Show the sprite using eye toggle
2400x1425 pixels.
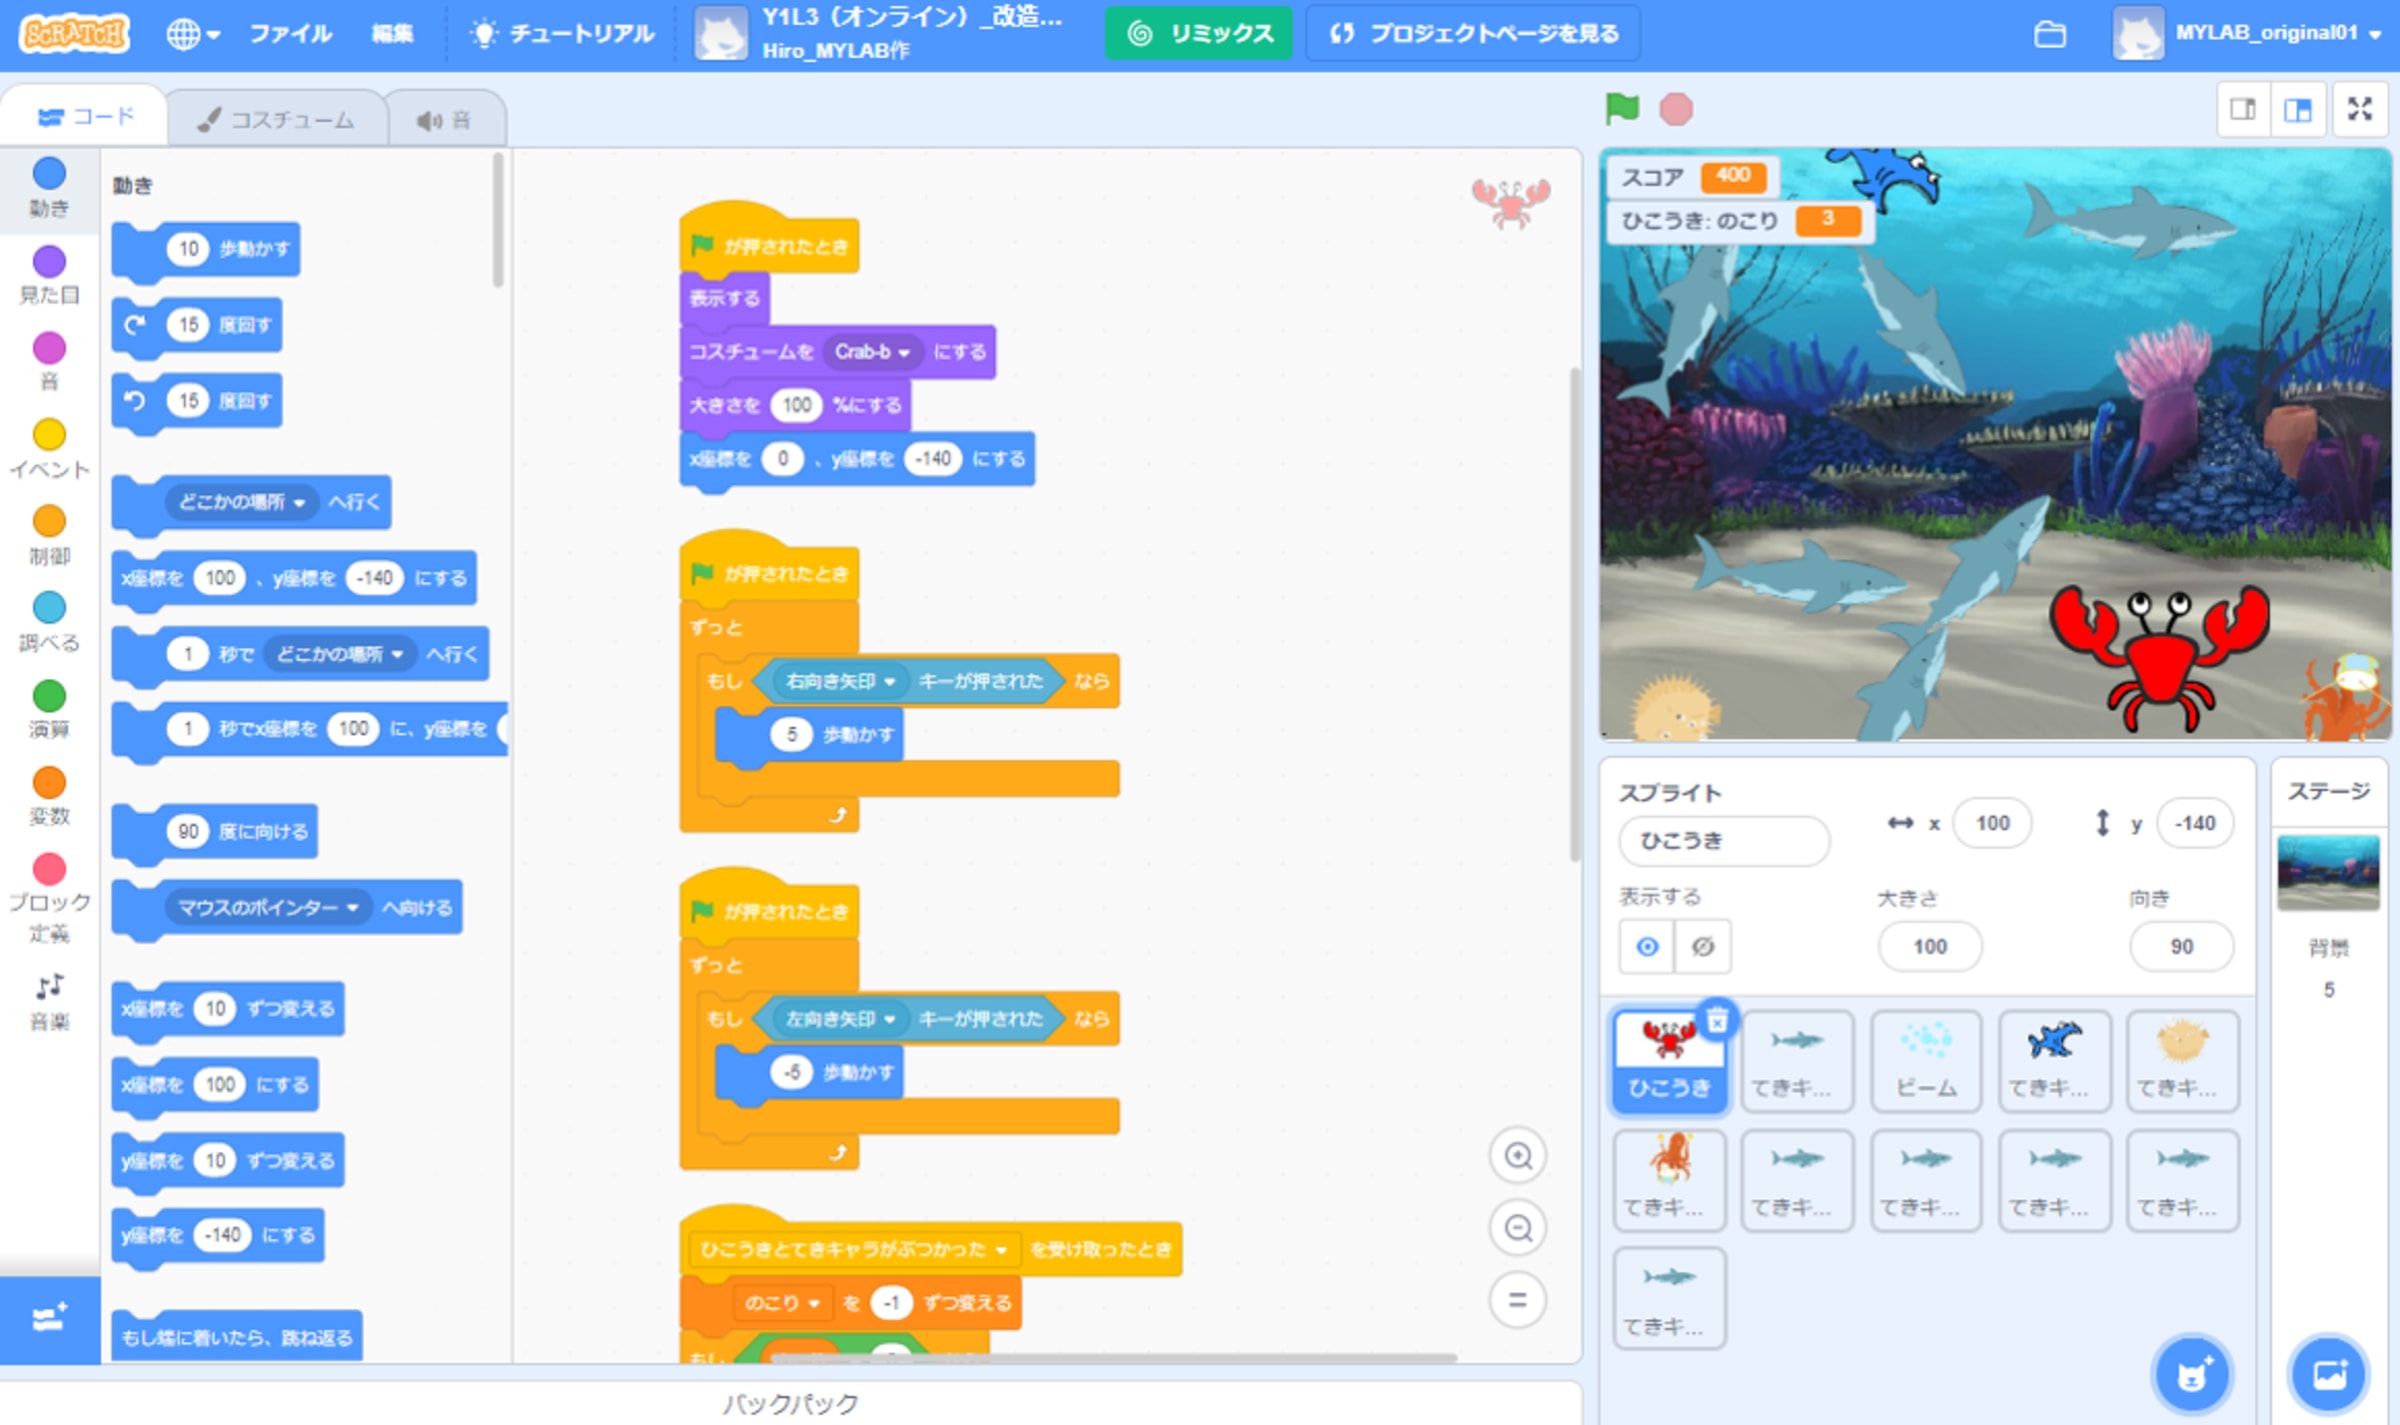1647,946
